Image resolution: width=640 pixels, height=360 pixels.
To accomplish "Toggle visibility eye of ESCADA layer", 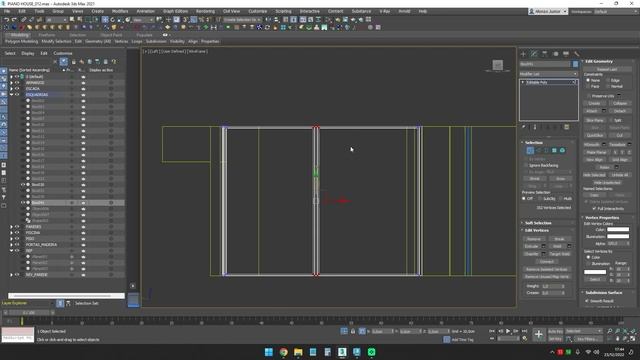I will coord(17,89).
